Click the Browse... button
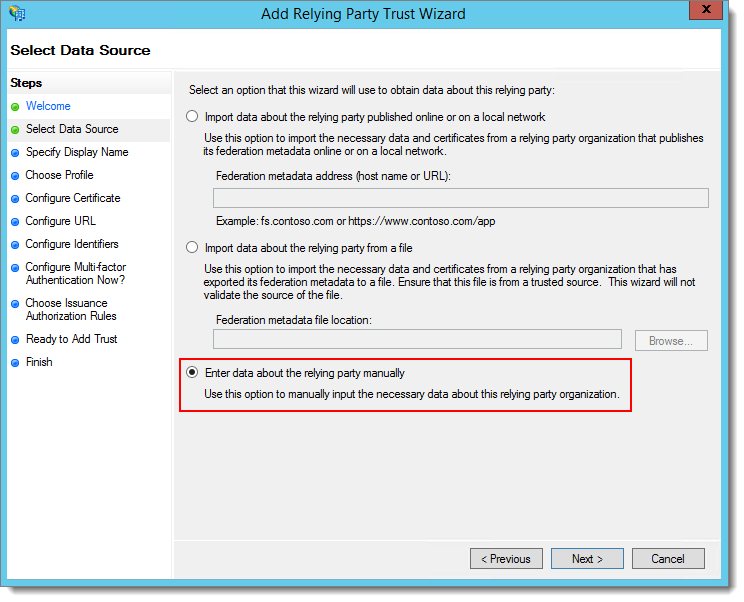The image size is (744, 602). coord(671,341)
